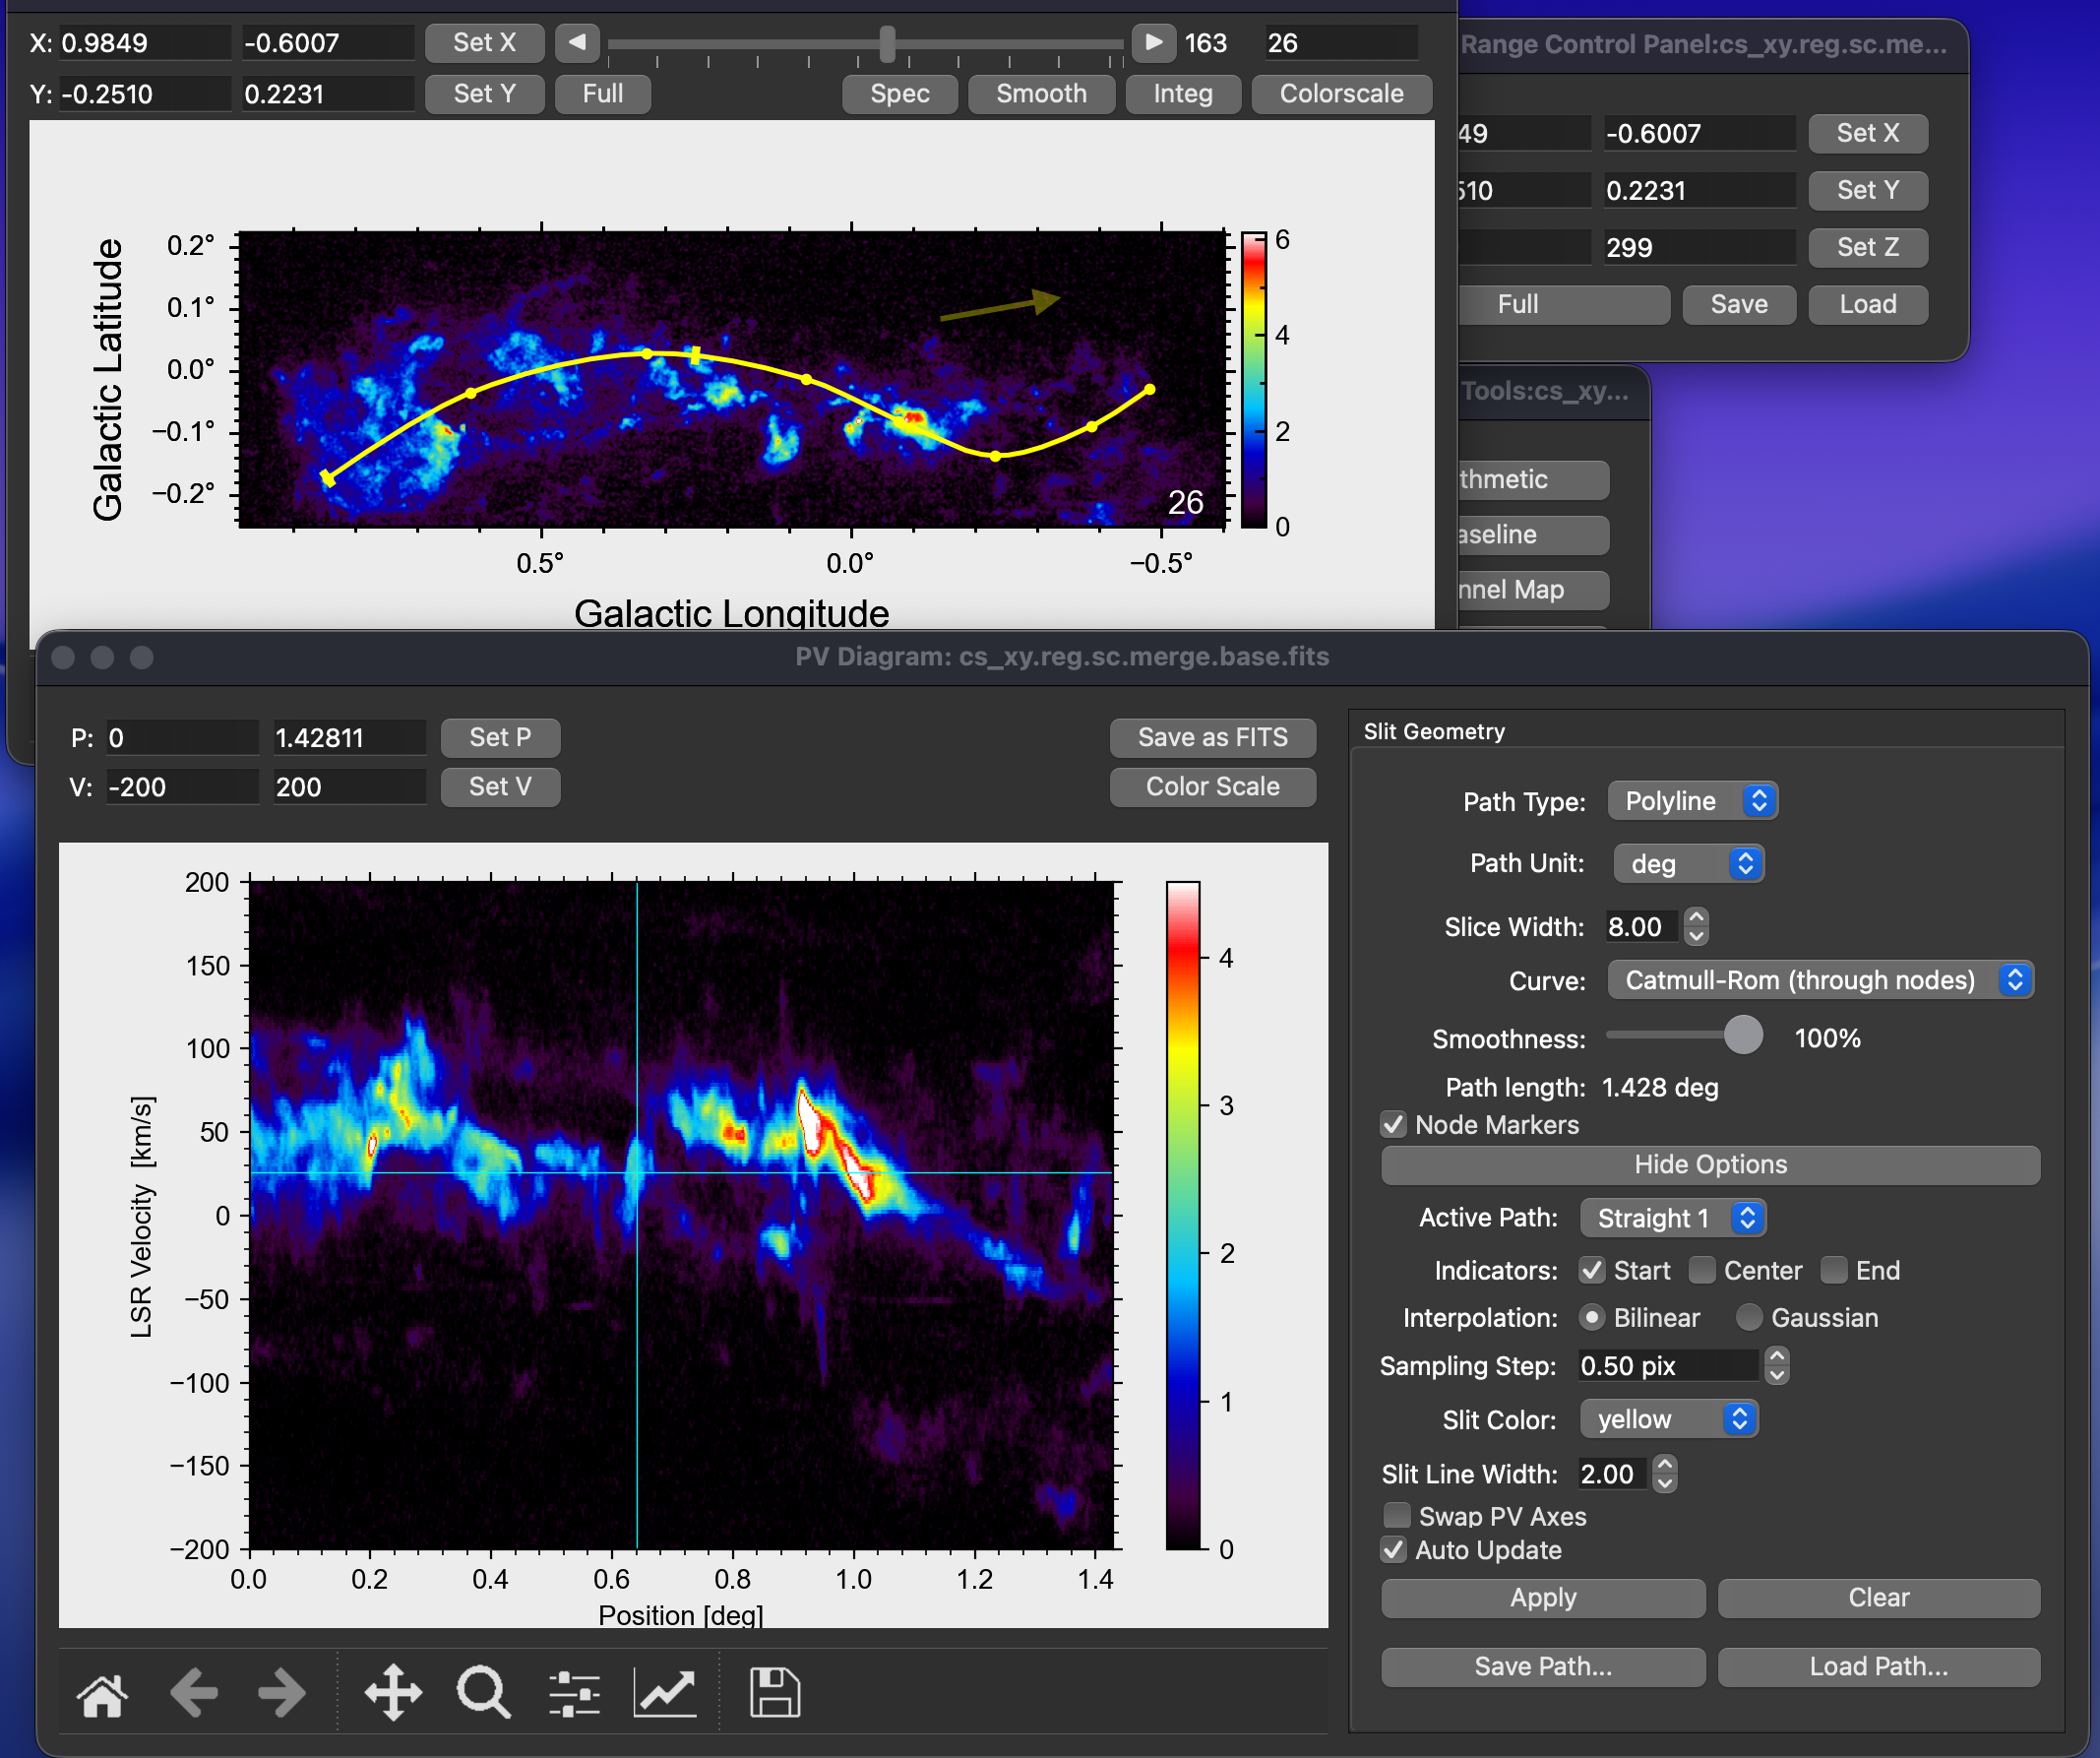Open the Path Type Polyline dropdown
This screenshot has width=2100, height=1758.
1692,801
